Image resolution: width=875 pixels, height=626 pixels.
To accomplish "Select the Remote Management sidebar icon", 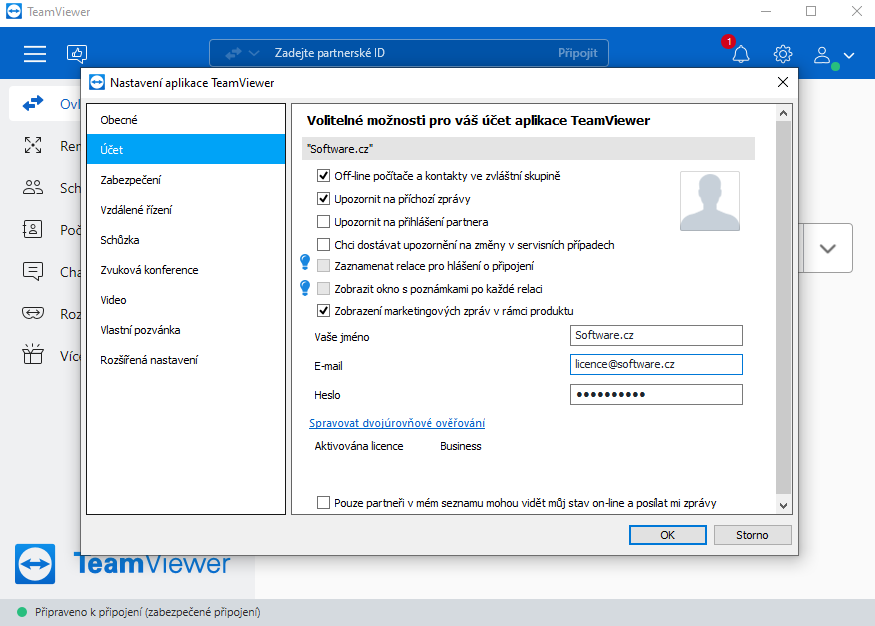I will coord(33,145).
